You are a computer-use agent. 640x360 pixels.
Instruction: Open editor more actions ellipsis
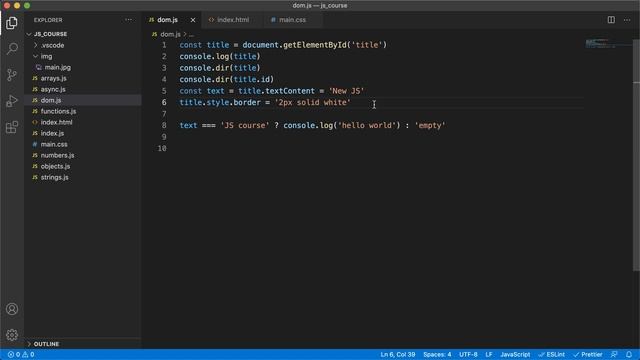coord(627,20)
